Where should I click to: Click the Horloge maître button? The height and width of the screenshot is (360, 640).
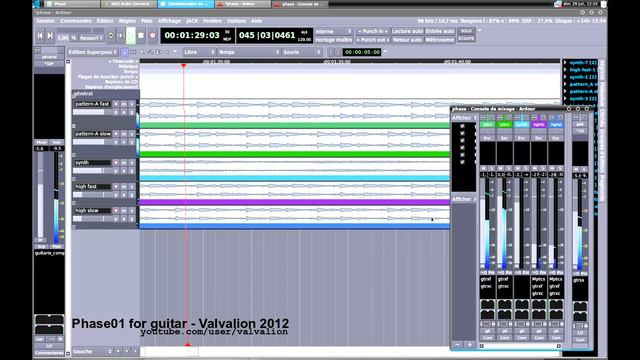[333, 40]
